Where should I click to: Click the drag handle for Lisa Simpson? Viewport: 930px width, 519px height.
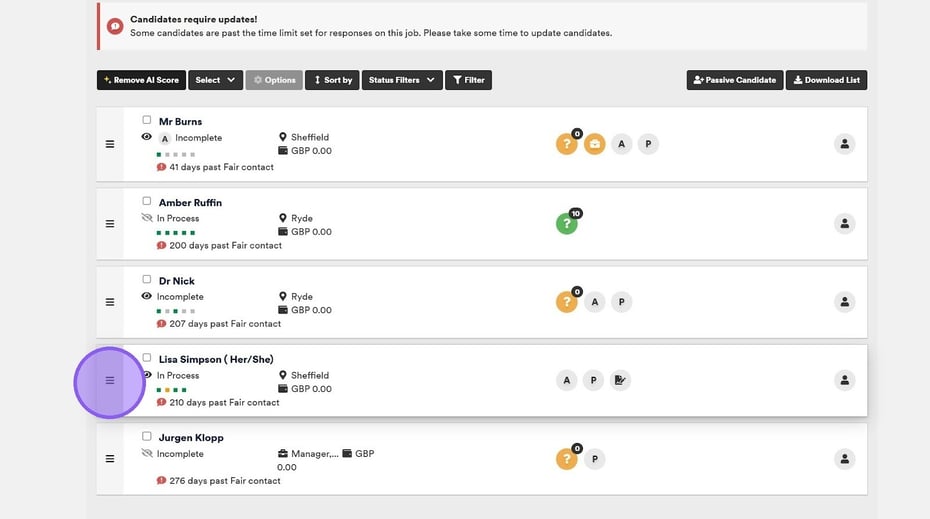pyautogui.click(x=110, y=381)
